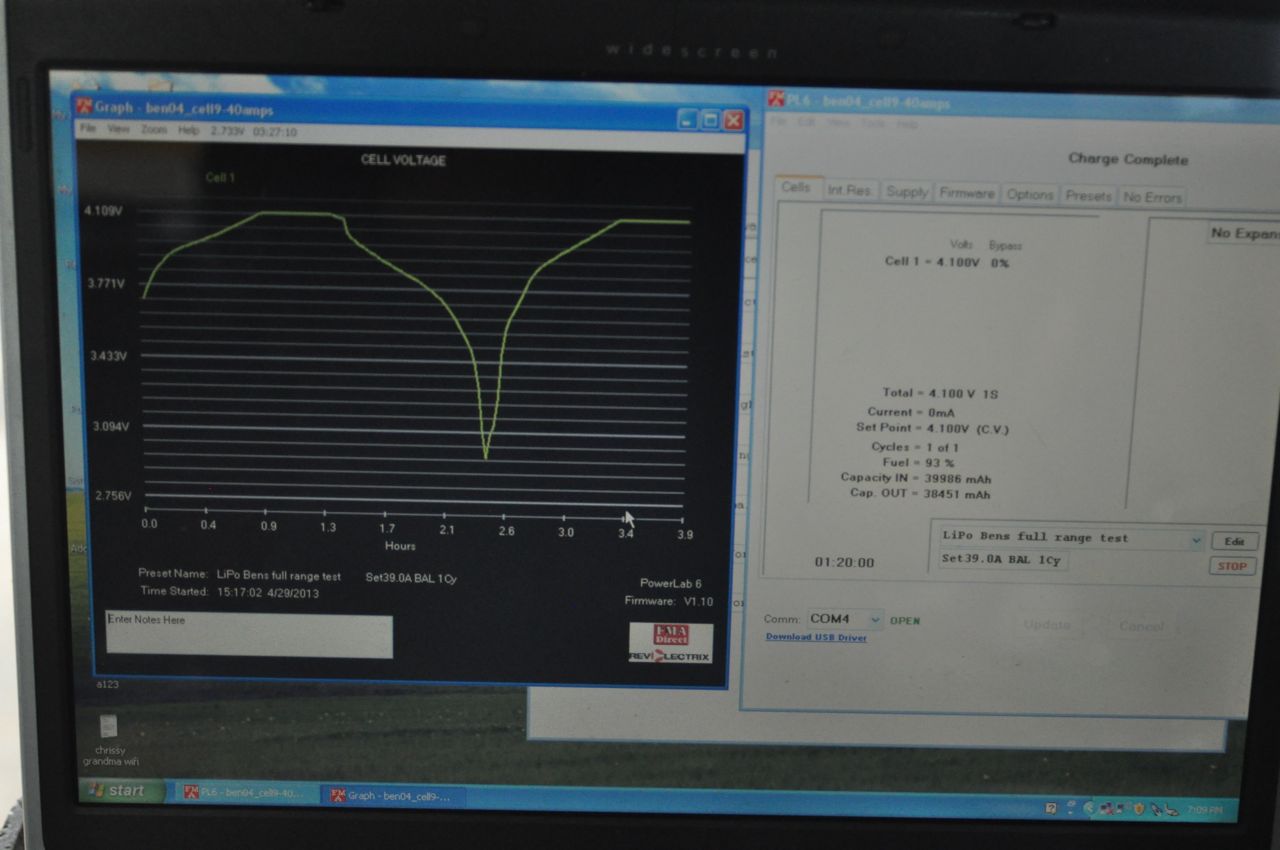1280x850 pixels.
Task: Click the PL6 window title bar icon
Action: [775, 99]
